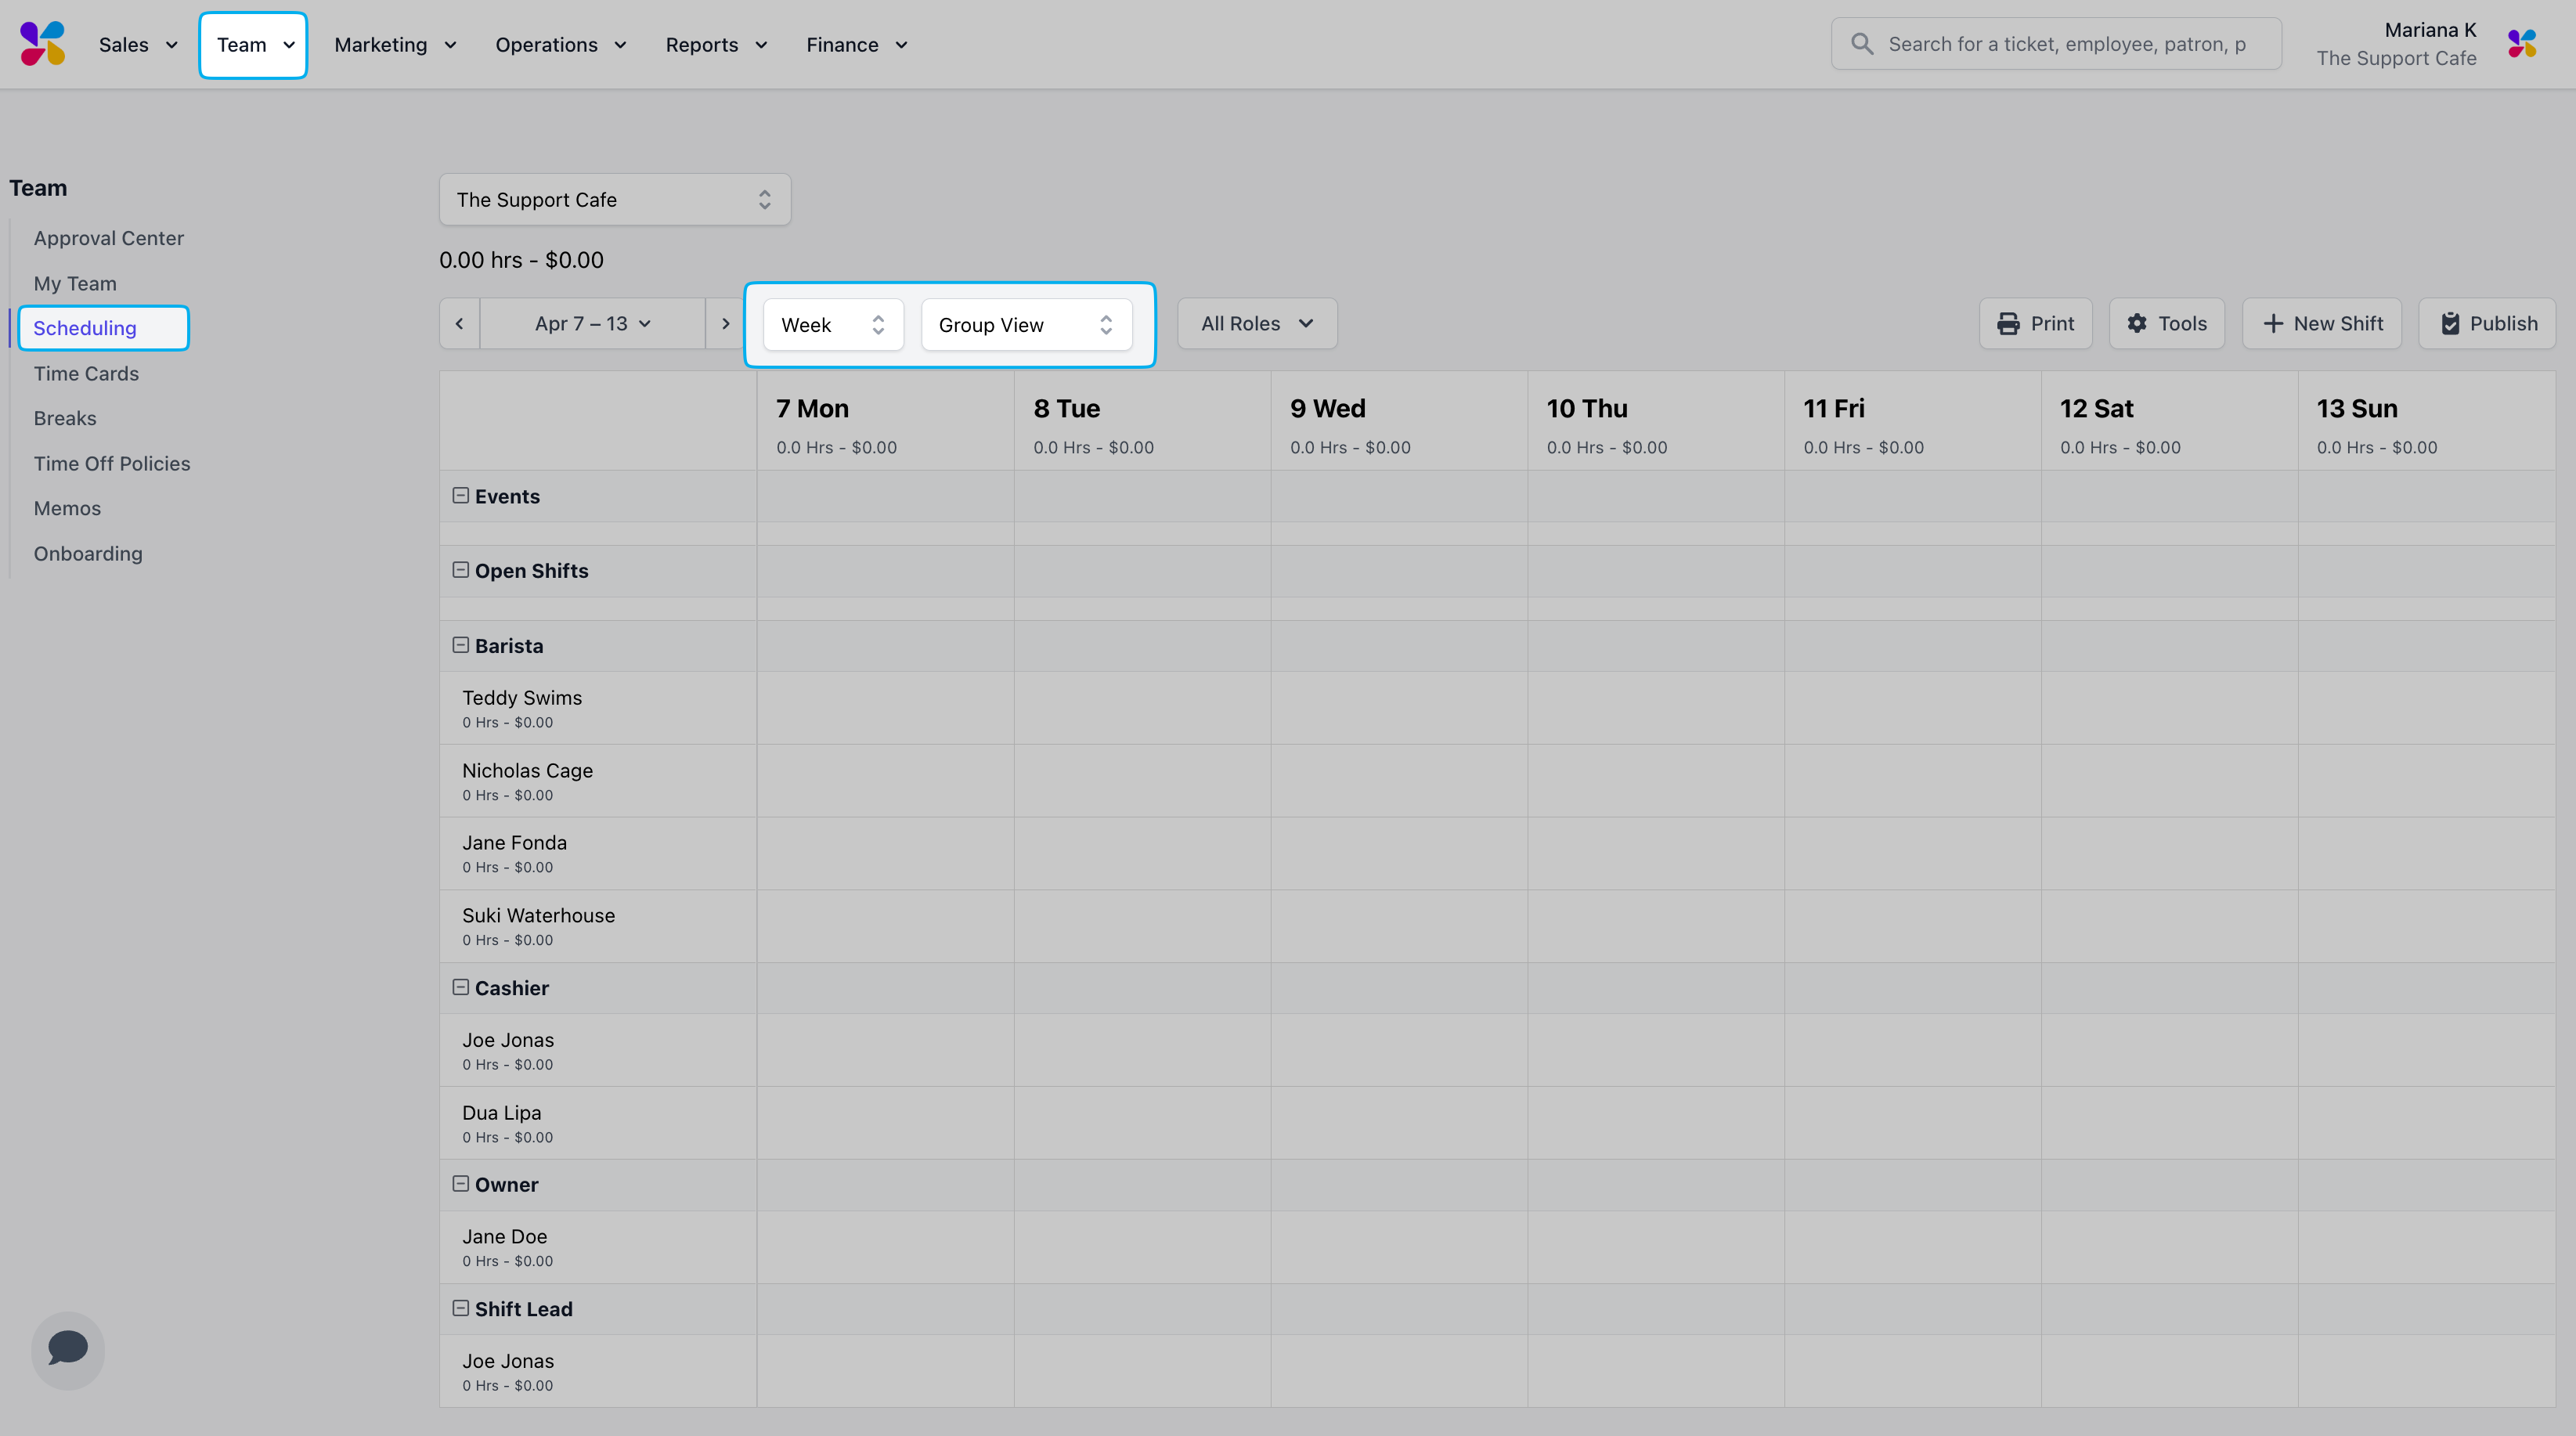Open Tools via the gear icon
2576x1436 pixels.
click(2136, 324)
